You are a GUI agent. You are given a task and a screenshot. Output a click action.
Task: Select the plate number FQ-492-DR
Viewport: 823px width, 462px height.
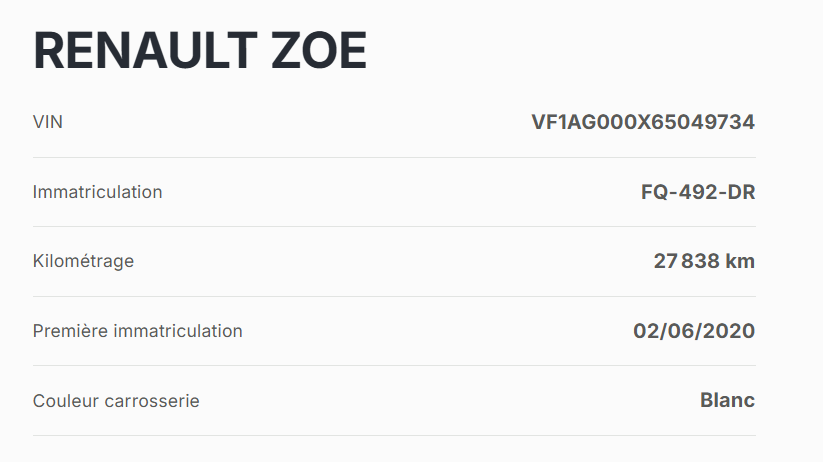tap(698, 192)
